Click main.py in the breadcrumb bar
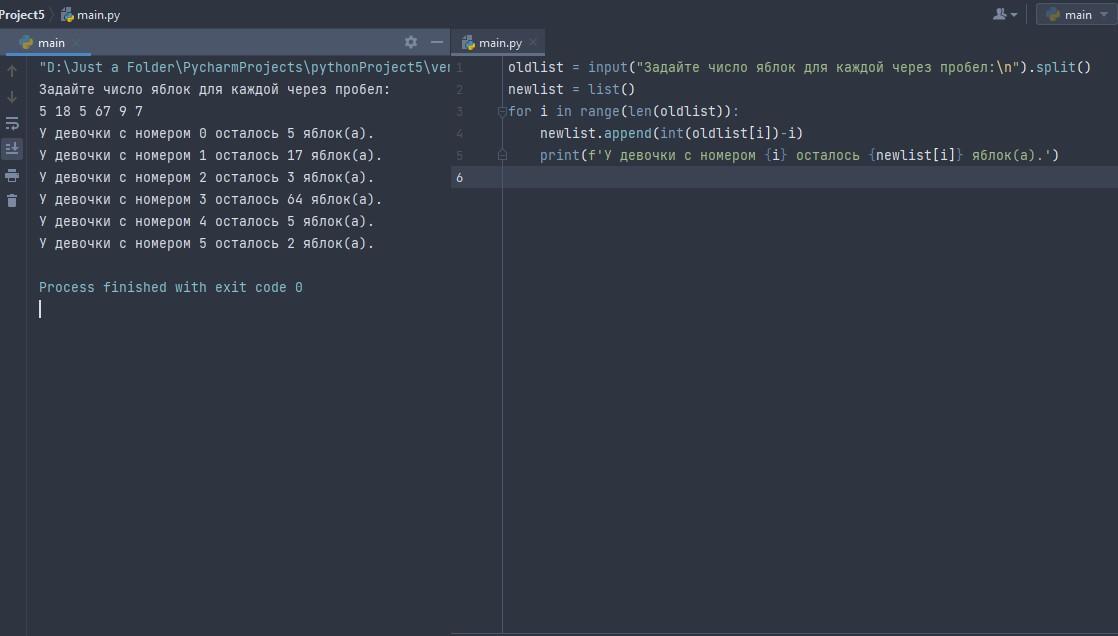Screen dimensions: 1118x636 coord(91,14)
